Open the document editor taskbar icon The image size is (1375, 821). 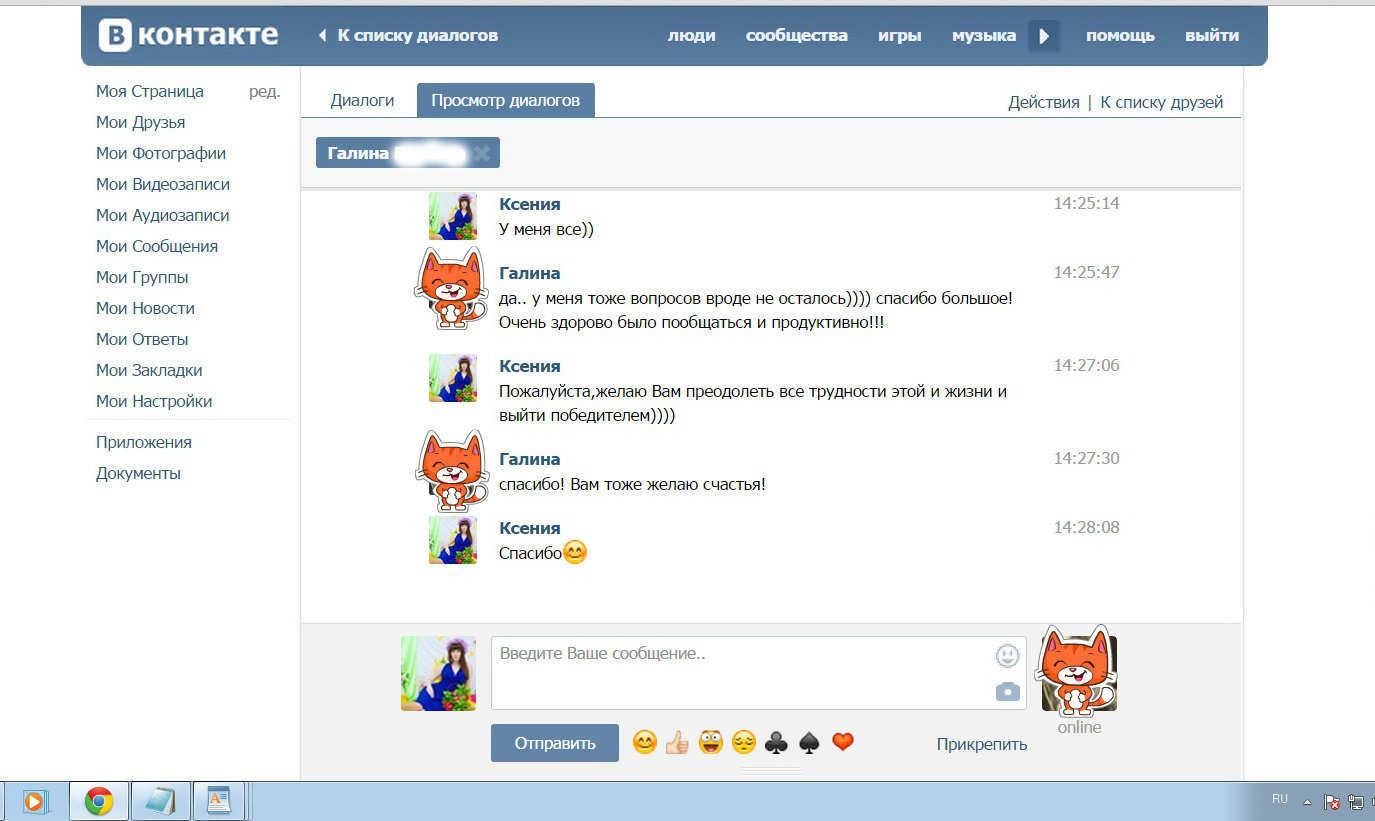tap(219, 801)
